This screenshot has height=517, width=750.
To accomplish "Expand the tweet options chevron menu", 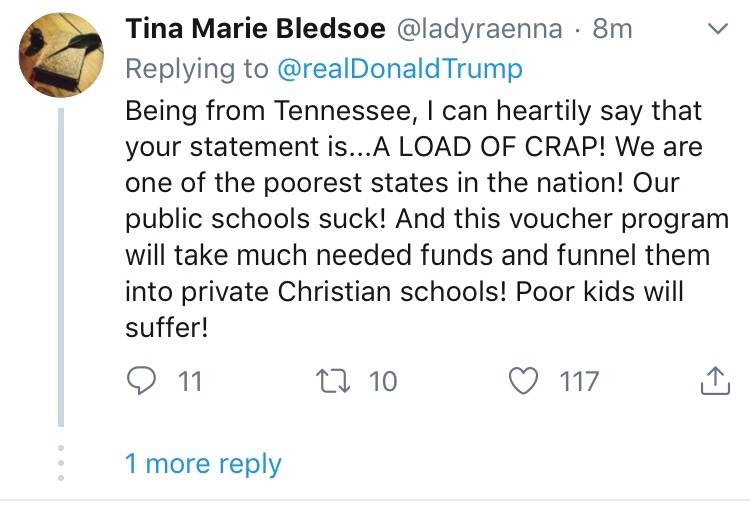I will point(718,31).
